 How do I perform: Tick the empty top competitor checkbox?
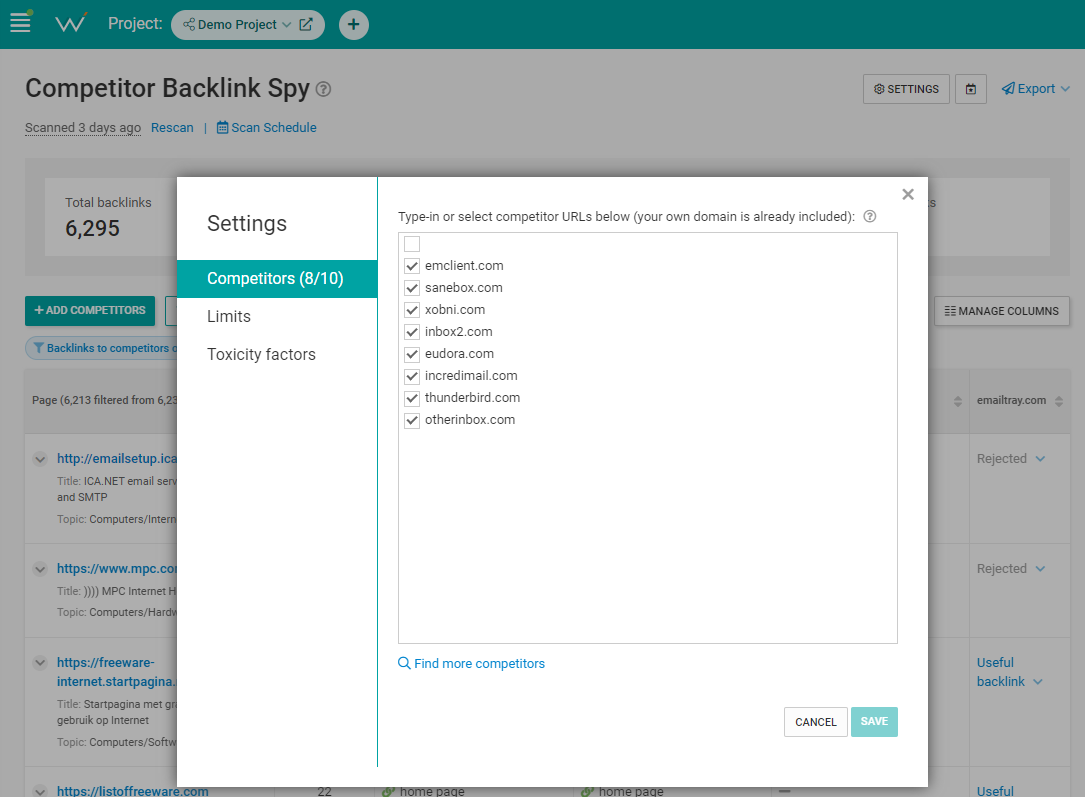coord(412,244)
